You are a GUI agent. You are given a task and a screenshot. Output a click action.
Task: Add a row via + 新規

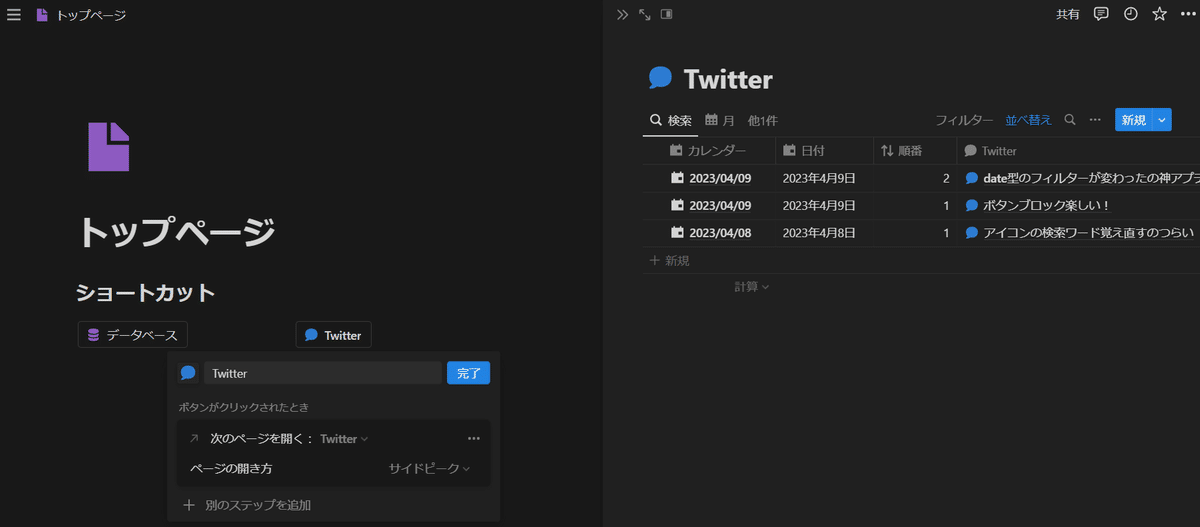click(670, 260)
